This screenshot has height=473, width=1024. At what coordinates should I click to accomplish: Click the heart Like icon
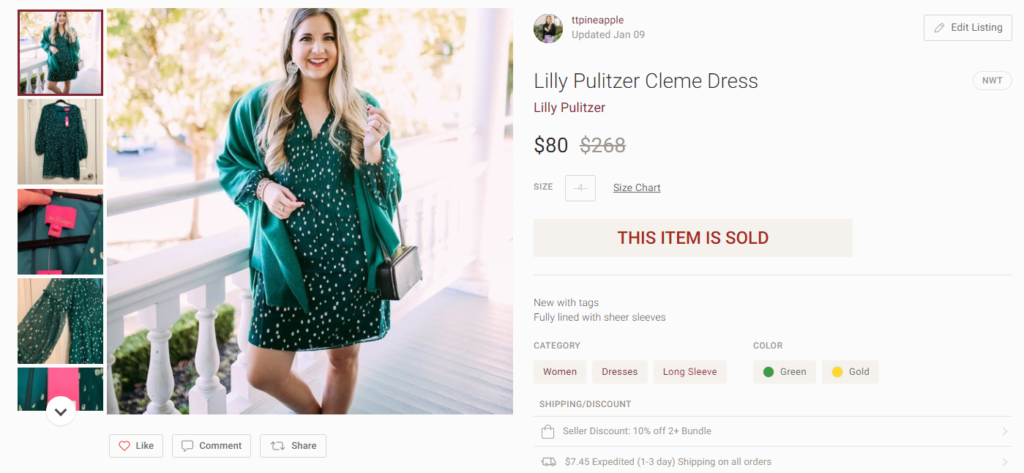(125, 446)
